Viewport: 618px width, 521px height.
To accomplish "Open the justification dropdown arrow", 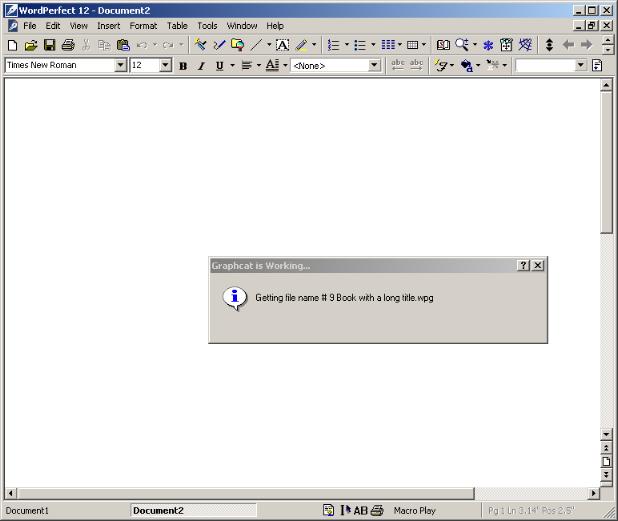I will pos(259,65).
